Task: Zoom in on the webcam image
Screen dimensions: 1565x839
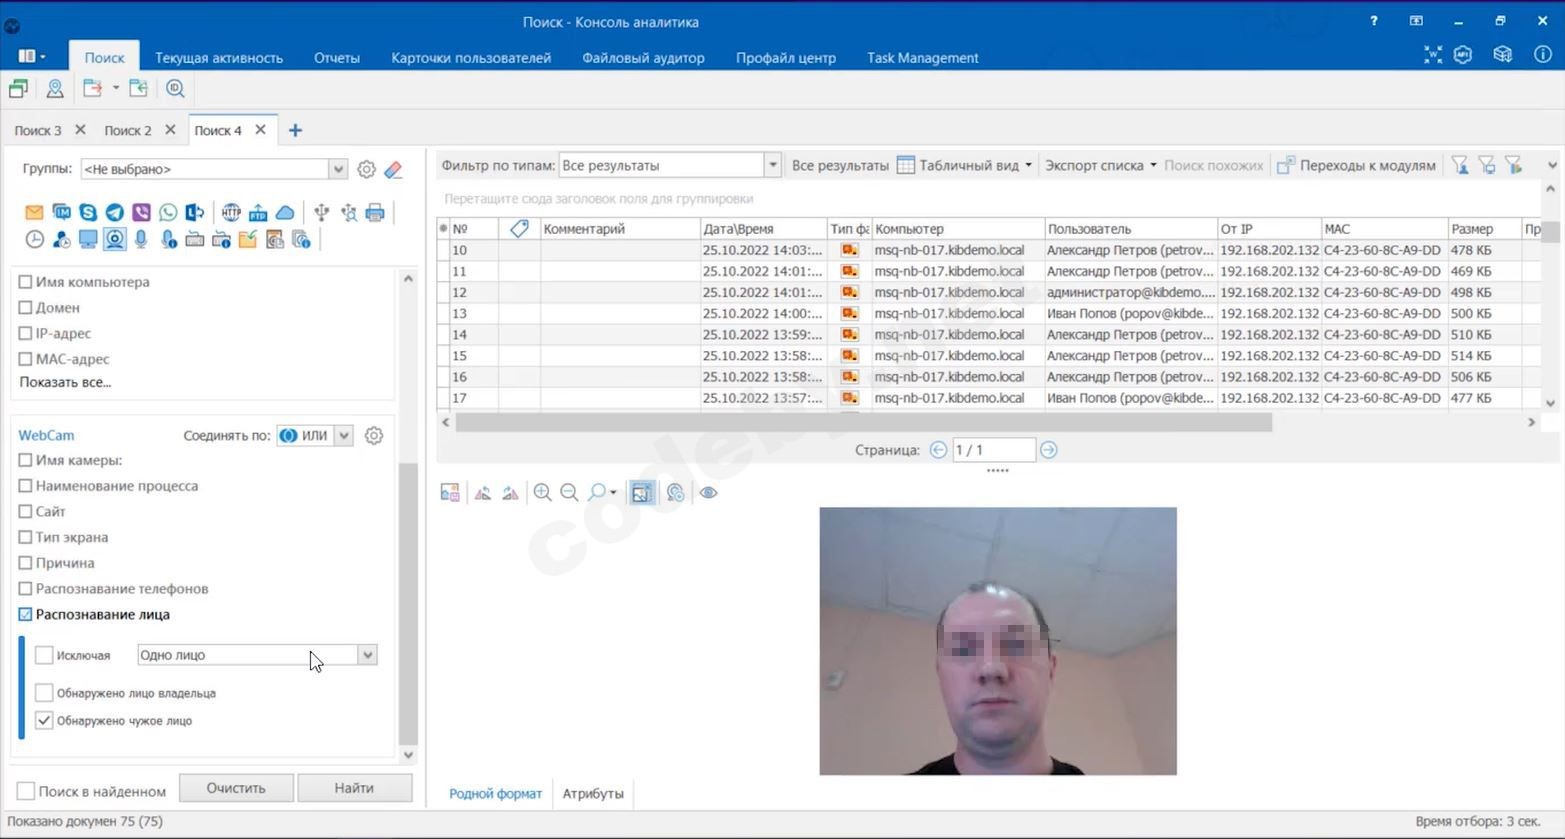Action: click(542, 492)
